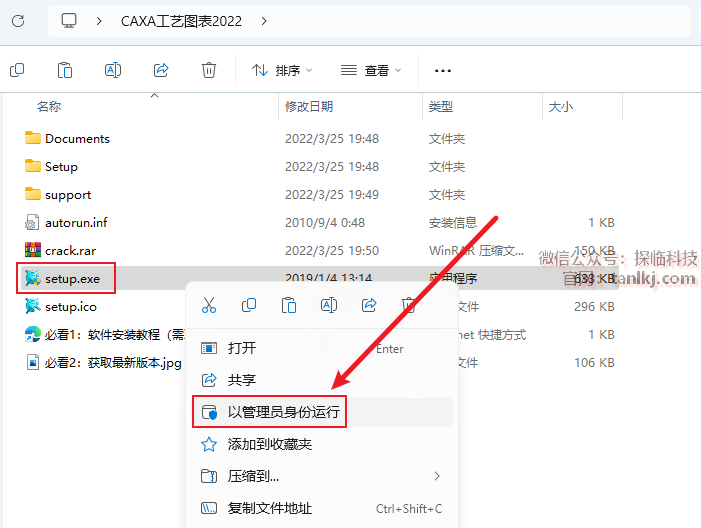Click Documents modified date 2022/3/25 19:48

click(x=332, y=139)
